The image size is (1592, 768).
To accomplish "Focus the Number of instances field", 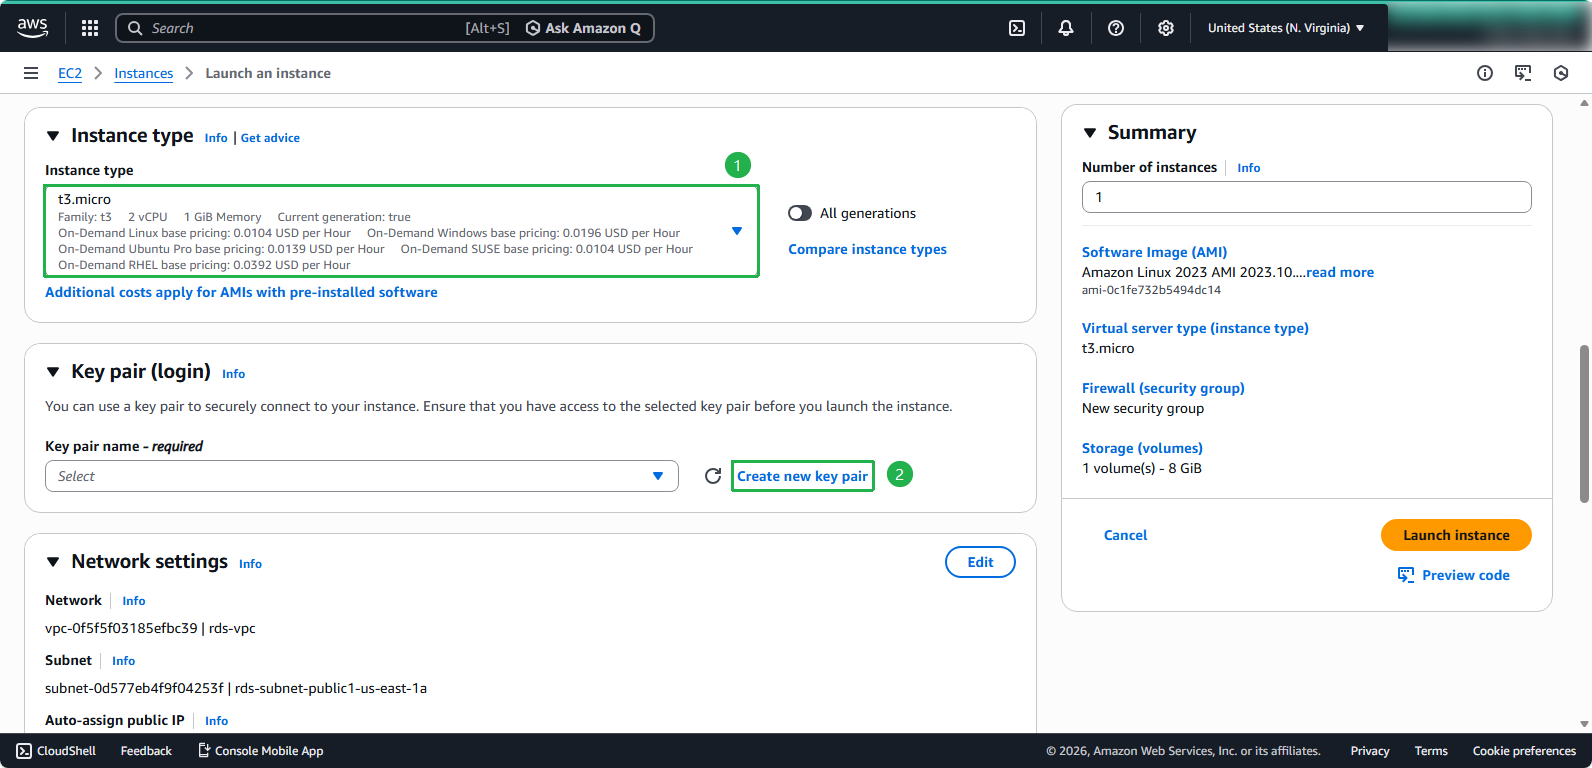I will coord(1306,197).
